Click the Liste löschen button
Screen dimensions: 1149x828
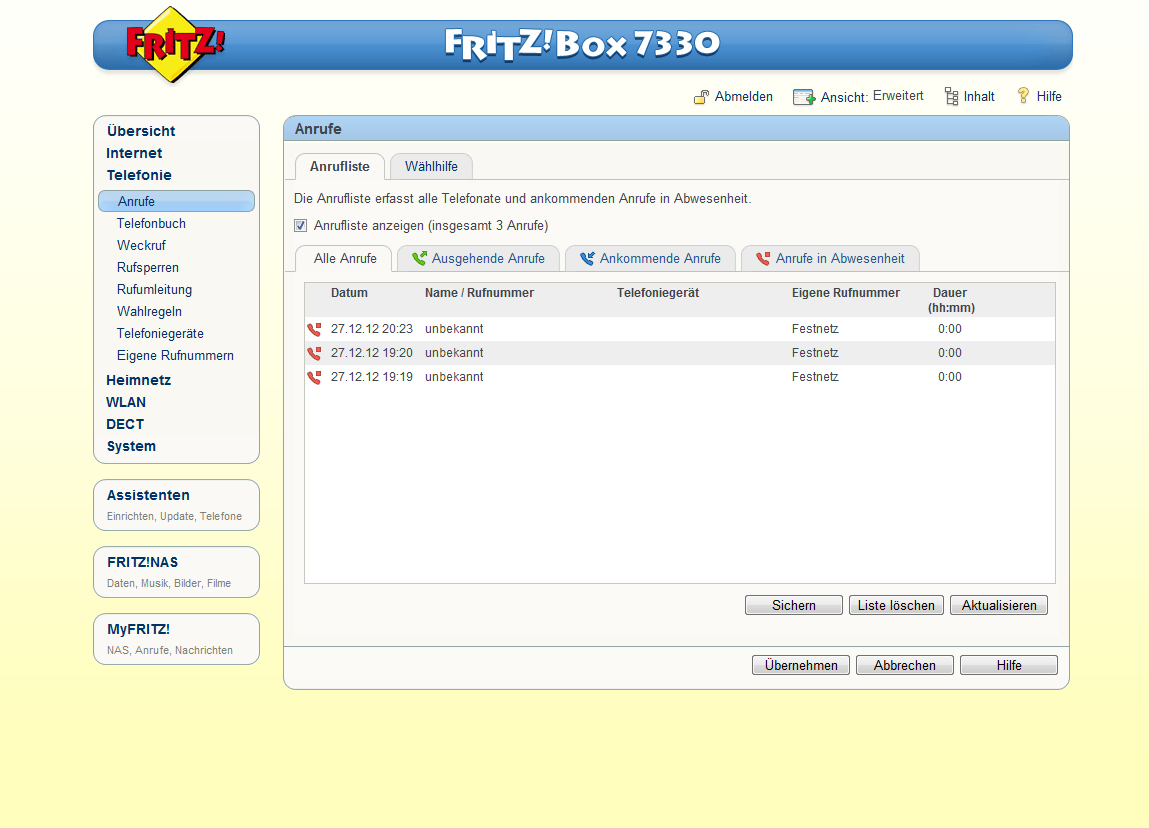[896, 605]
